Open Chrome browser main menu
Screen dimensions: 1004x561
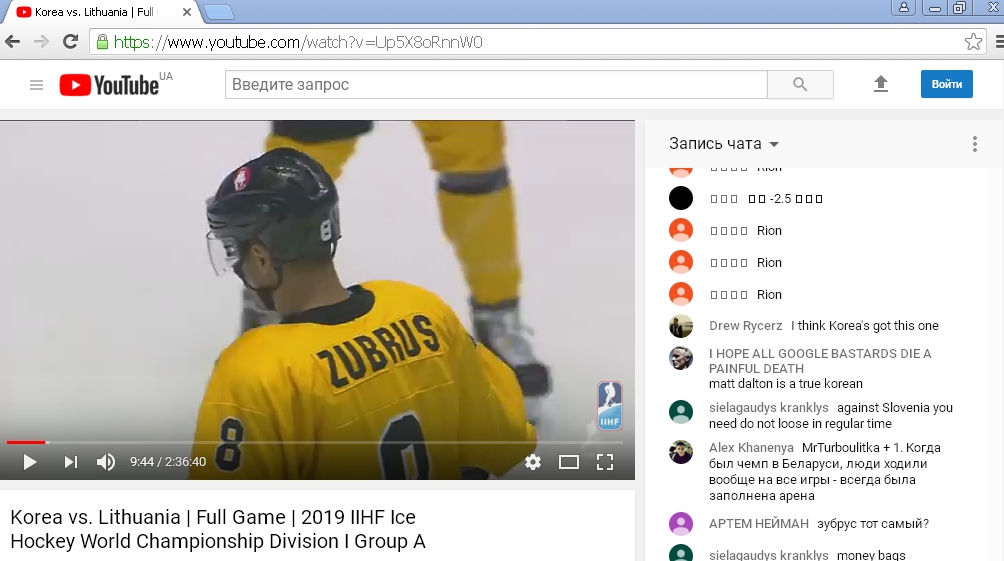pos(998,42)
